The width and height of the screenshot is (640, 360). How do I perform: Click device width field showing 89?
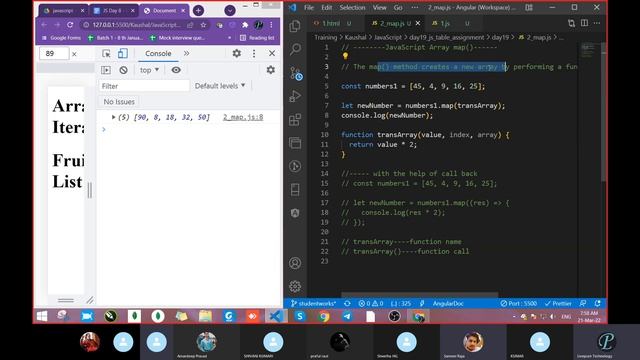click(x=53, y=53)
